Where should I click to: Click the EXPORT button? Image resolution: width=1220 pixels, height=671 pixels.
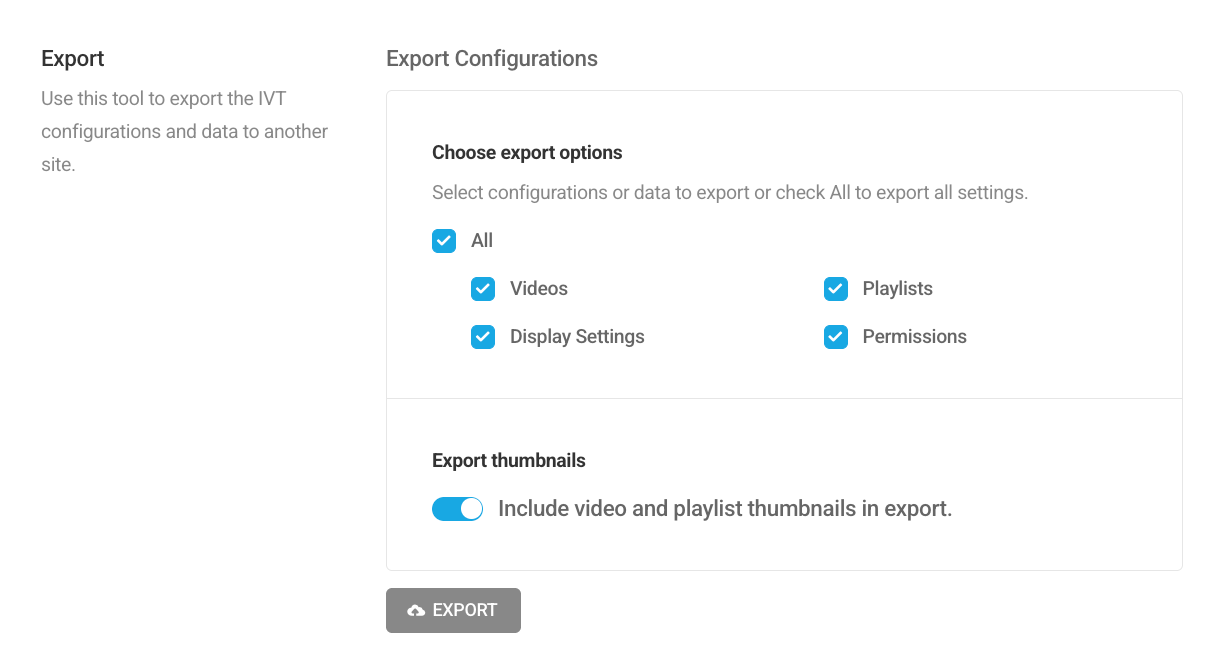[x=453, y=610]
